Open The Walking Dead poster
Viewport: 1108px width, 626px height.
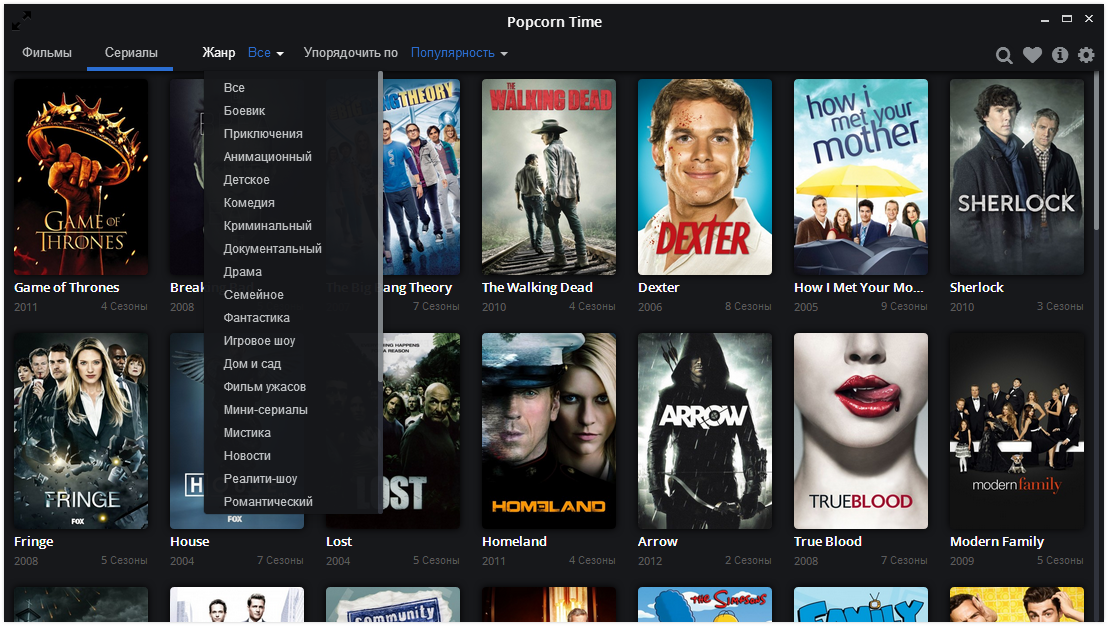(549, 177)
